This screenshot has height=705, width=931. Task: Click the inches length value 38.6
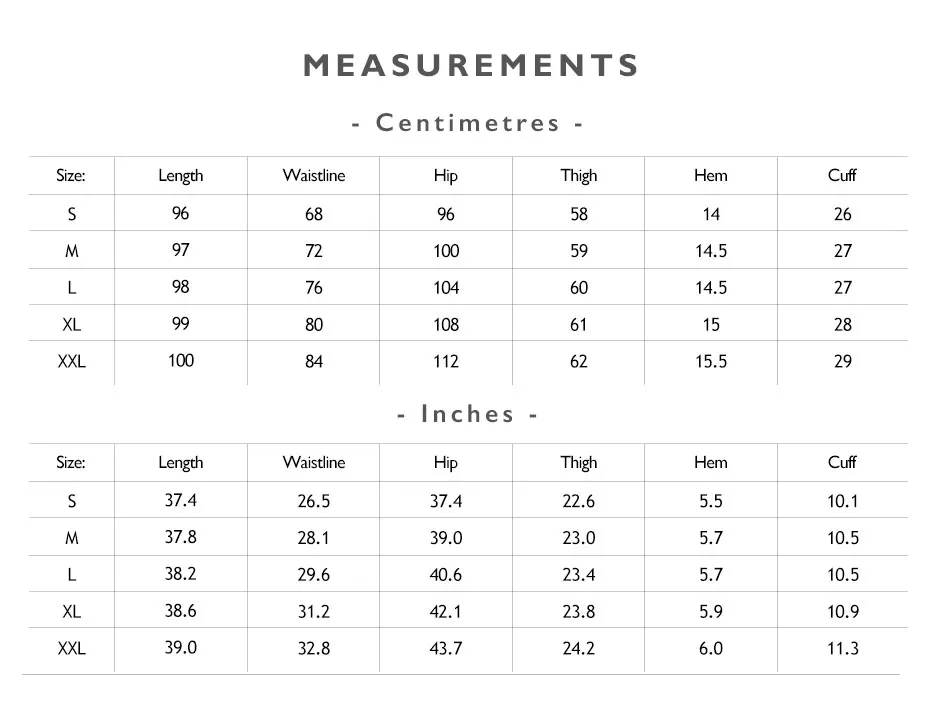(180, 611)
